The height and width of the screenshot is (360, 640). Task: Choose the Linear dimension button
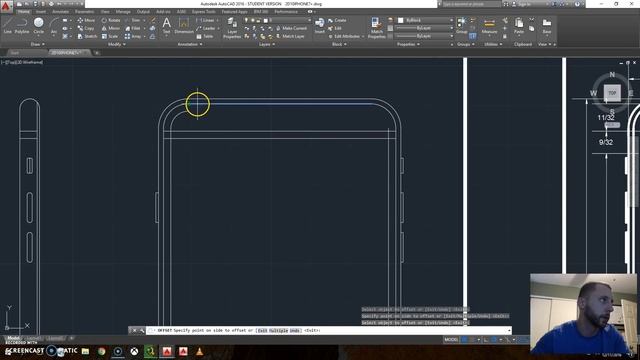[205, 20]
